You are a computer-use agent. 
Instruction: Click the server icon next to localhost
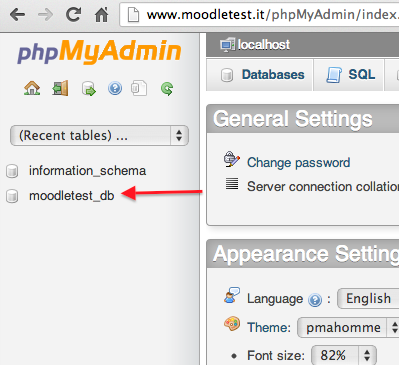point(227,45)
